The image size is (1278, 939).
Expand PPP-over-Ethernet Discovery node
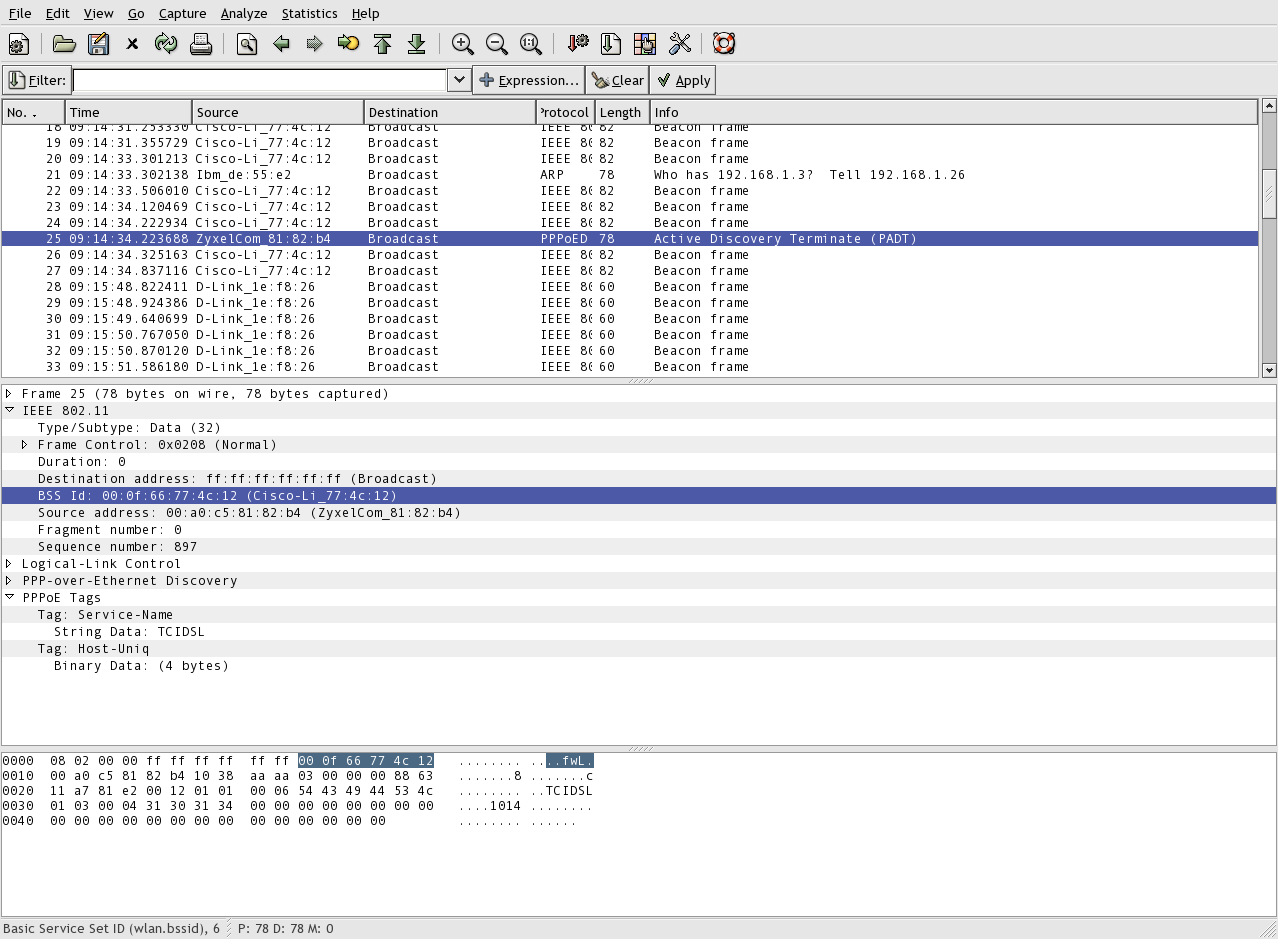[9, 580]
